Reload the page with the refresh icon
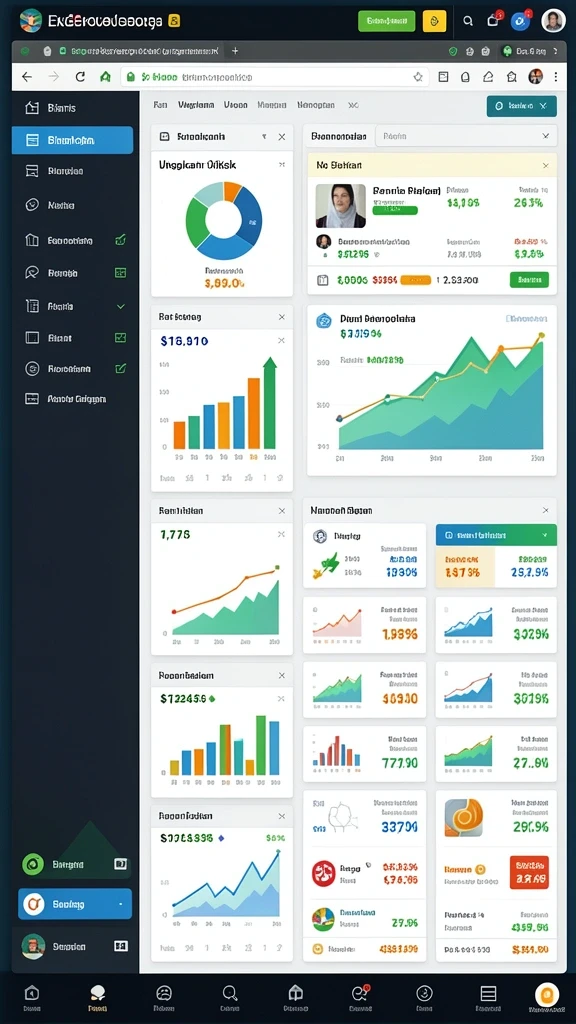The width and height of the screenshot is (576, 1024). (80, 77)
